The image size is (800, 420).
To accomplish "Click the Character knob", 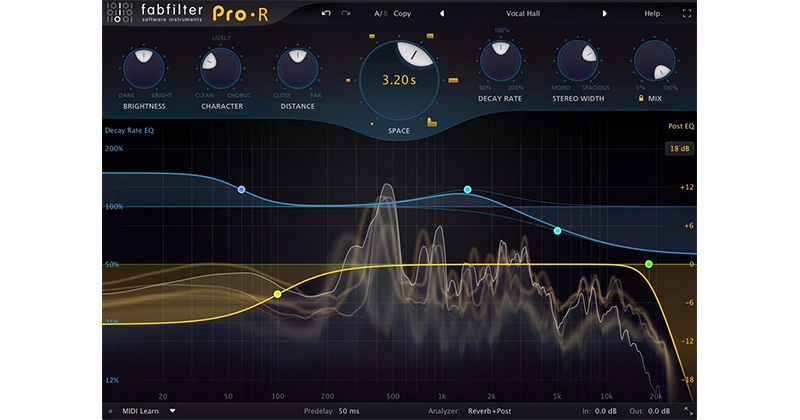I will pos(220,68).
